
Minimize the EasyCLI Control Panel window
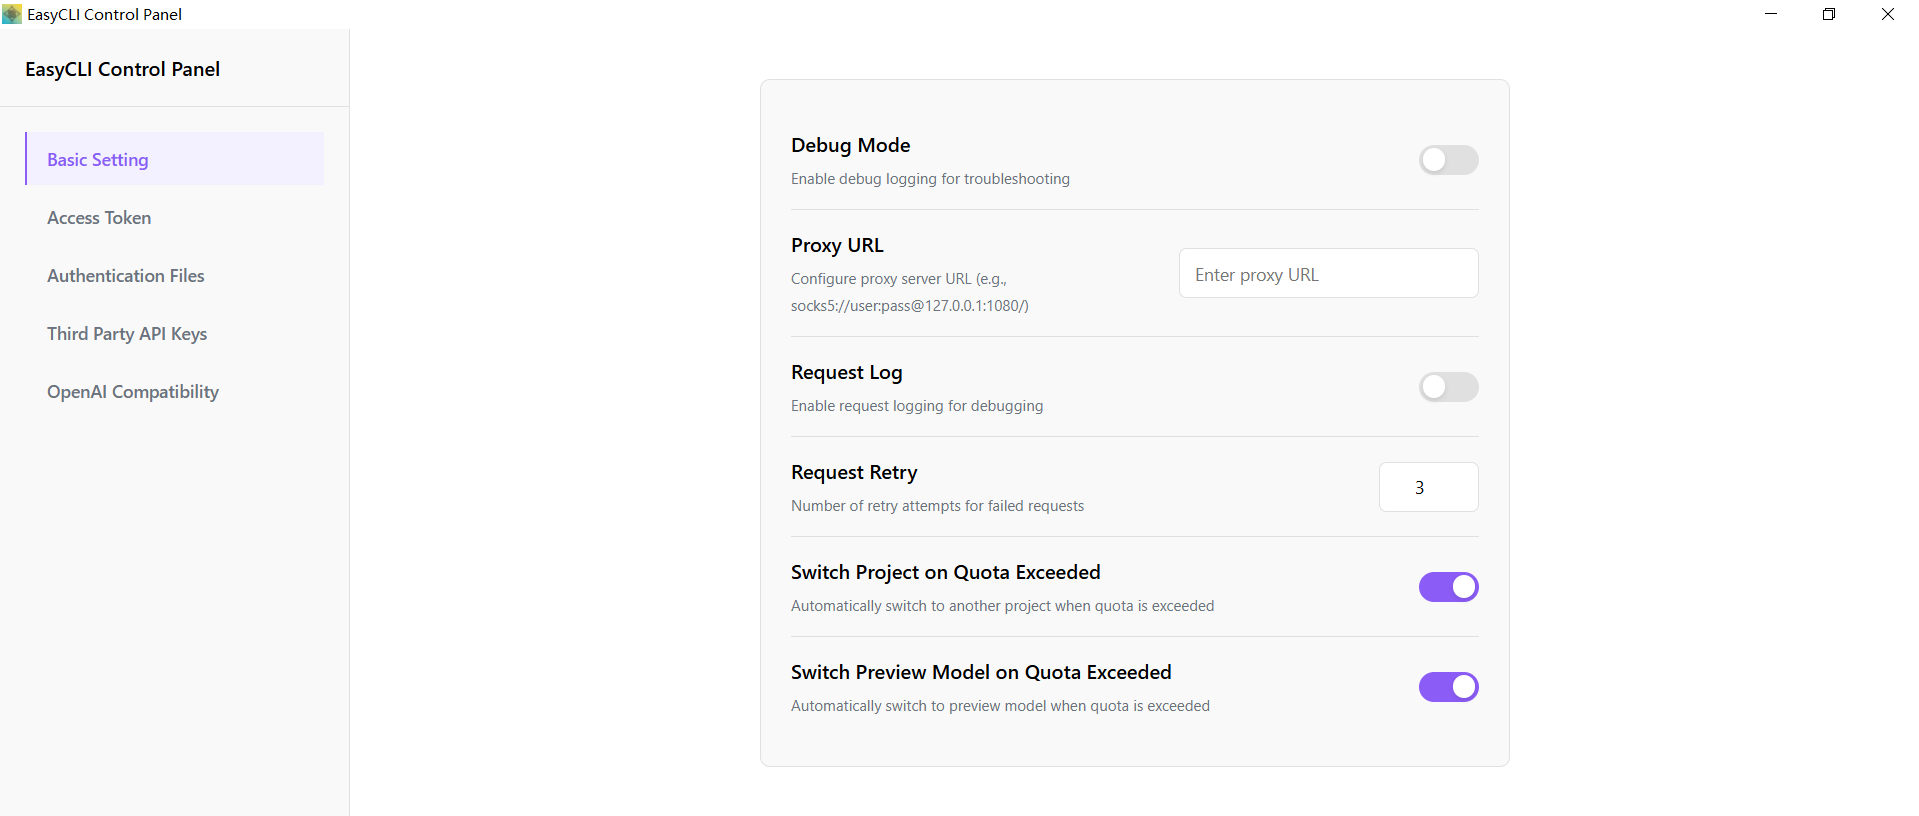pyautogui.click(x=1771, y=14)
